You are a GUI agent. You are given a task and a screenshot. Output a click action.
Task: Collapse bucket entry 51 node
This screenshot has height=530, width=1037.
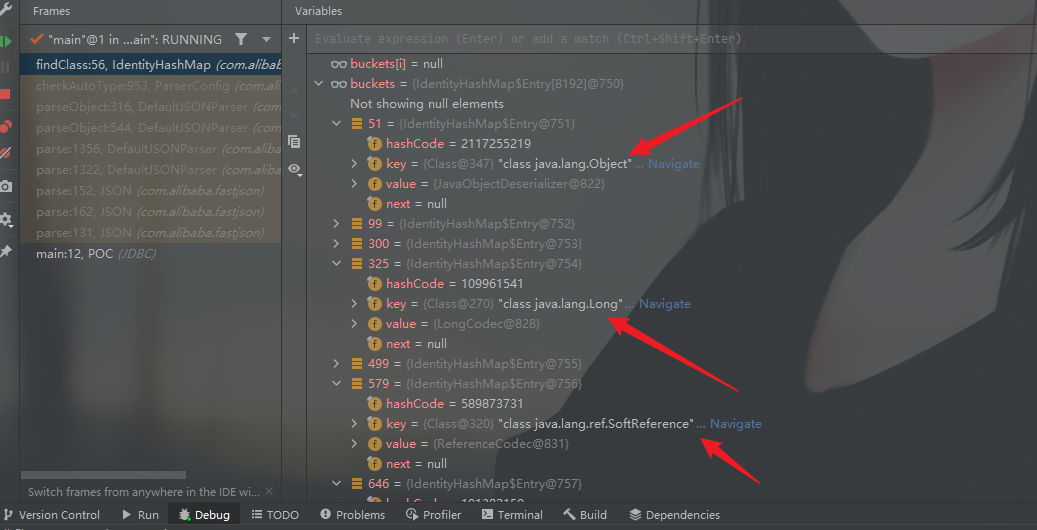coord(337,123)
